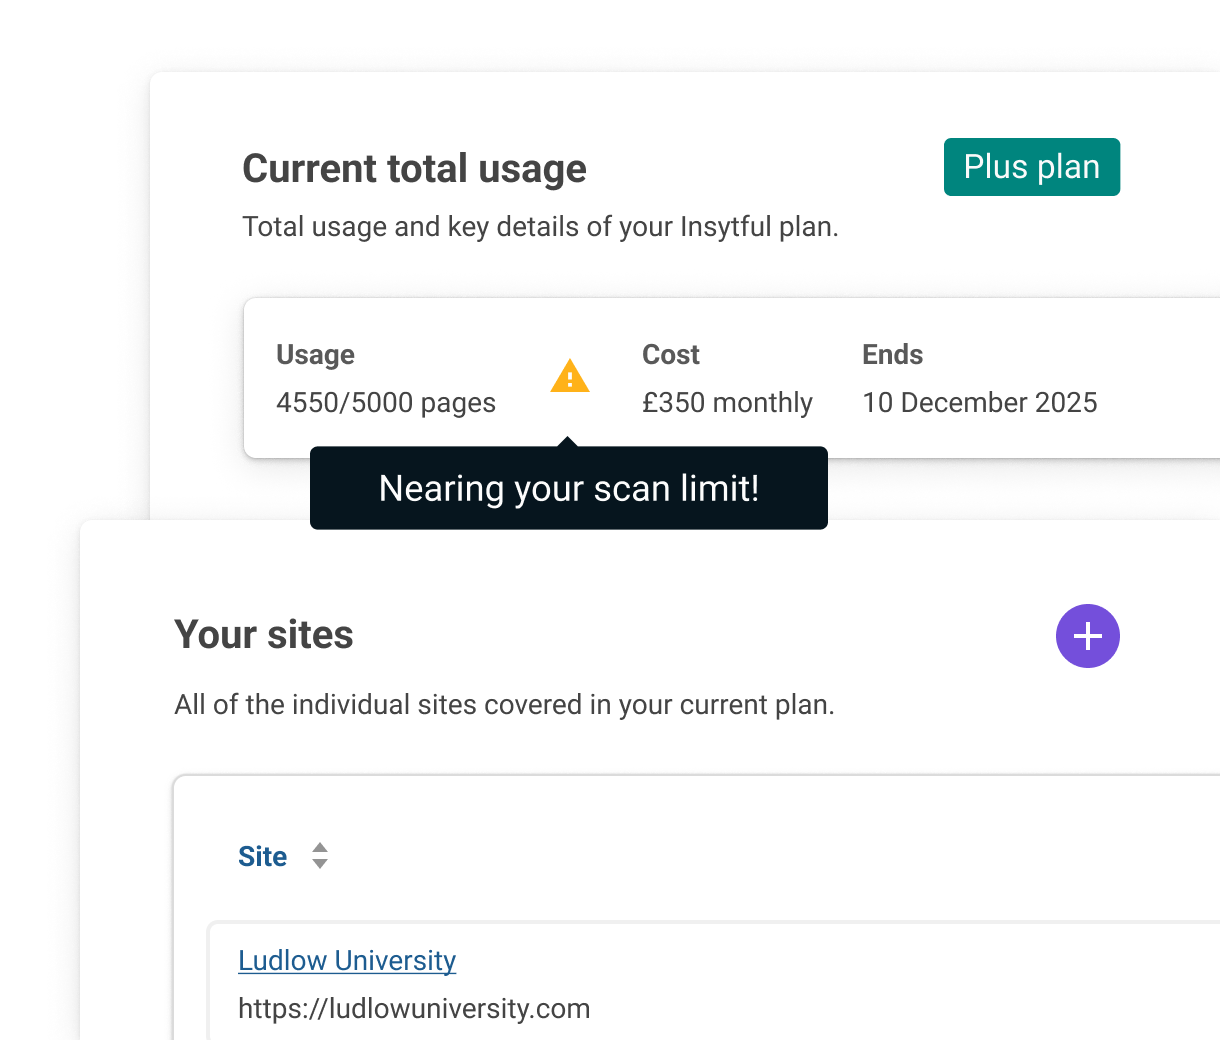Open the Ludlow University site
This screenshot has height=1040, width=1220.
(346, 960)
